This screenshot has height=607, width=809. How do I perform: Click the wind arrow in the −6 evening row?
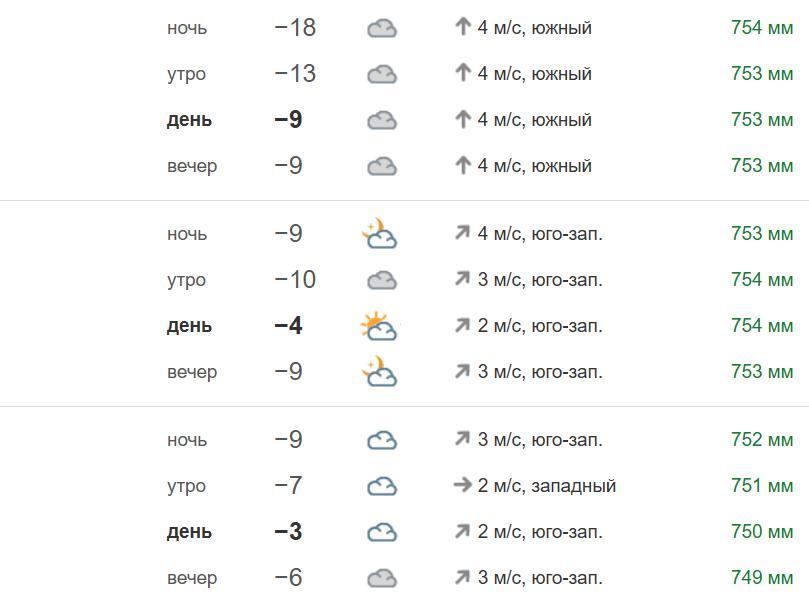[x=462, y=578]
